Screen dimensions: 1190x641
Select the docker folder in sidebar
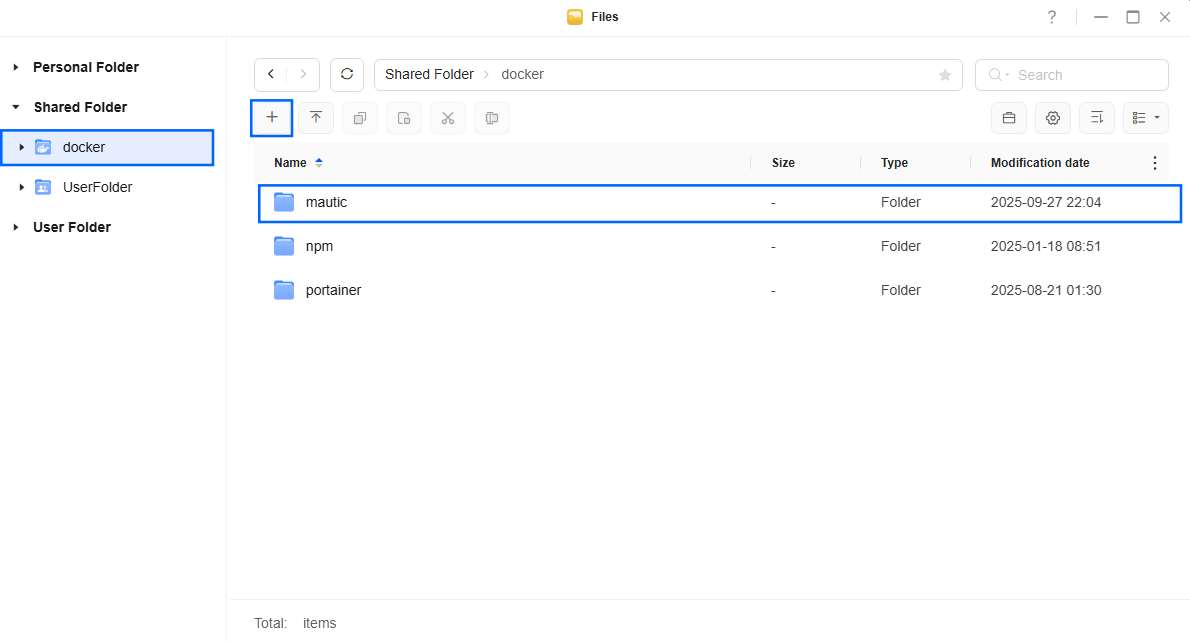[x=84, y=147]
